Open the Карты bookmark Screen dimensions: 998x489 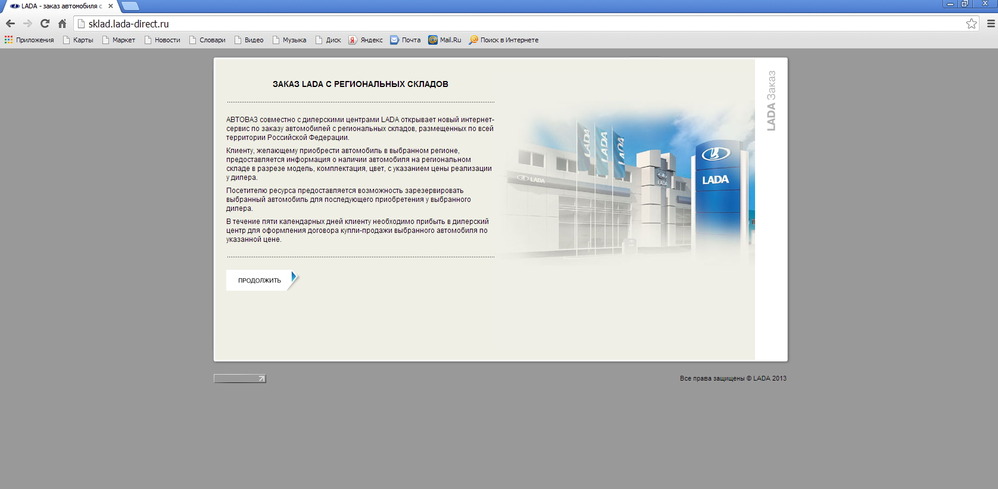[x=78, y=39]
